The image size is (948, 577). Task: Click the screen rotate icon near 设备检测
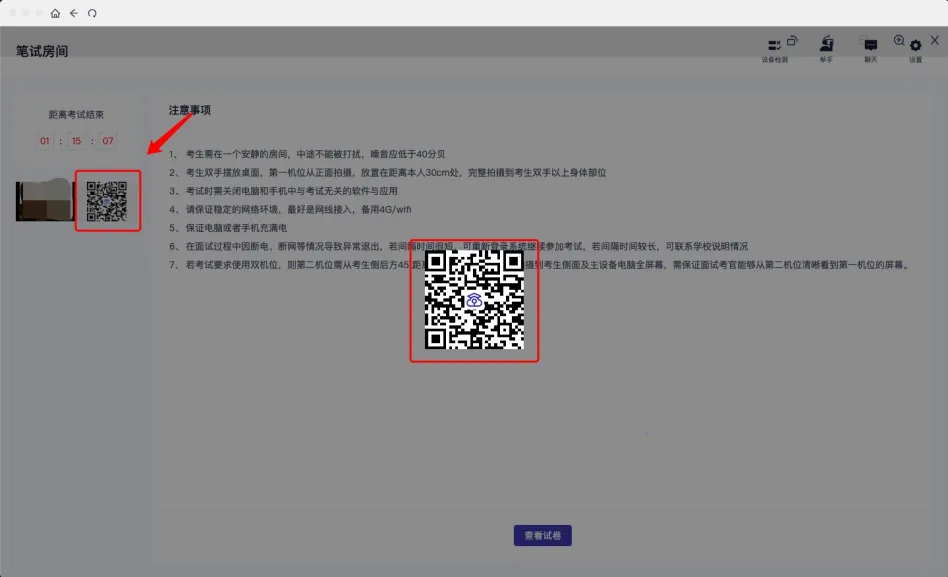(792, 41)
